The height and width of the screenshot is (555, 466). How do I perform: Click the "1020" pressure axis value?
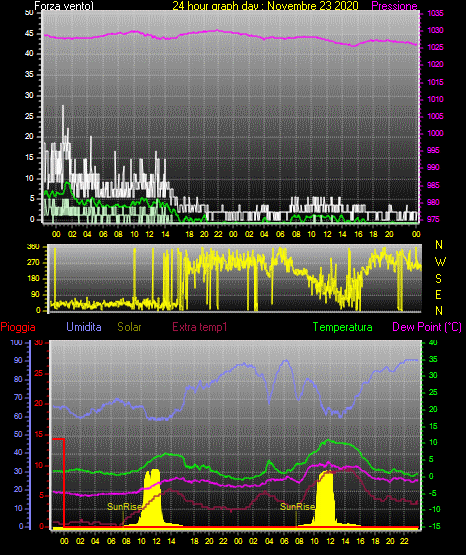tap(435, 64)
